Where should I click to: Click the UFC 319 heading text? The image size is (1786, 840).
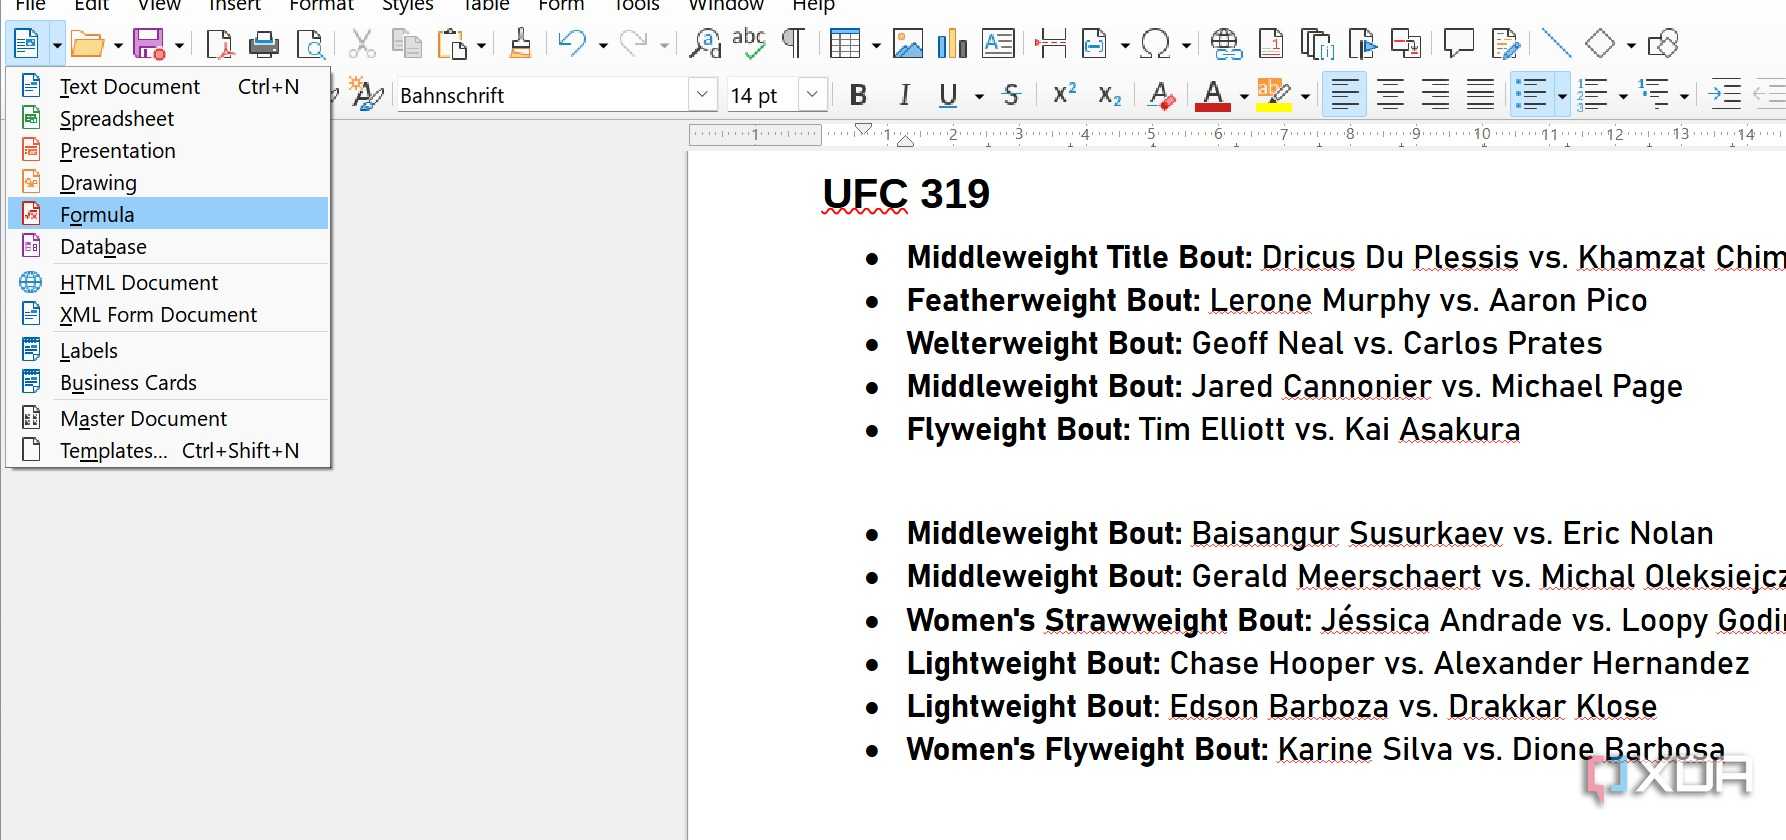coord(906,193)
